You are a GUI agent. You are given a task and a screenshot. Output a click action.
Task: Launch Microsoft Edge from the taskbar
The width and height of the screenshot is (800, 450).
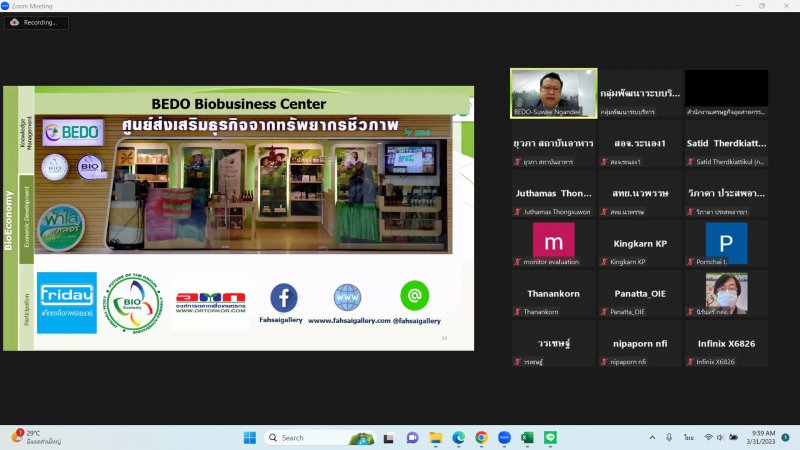point(458,438)
